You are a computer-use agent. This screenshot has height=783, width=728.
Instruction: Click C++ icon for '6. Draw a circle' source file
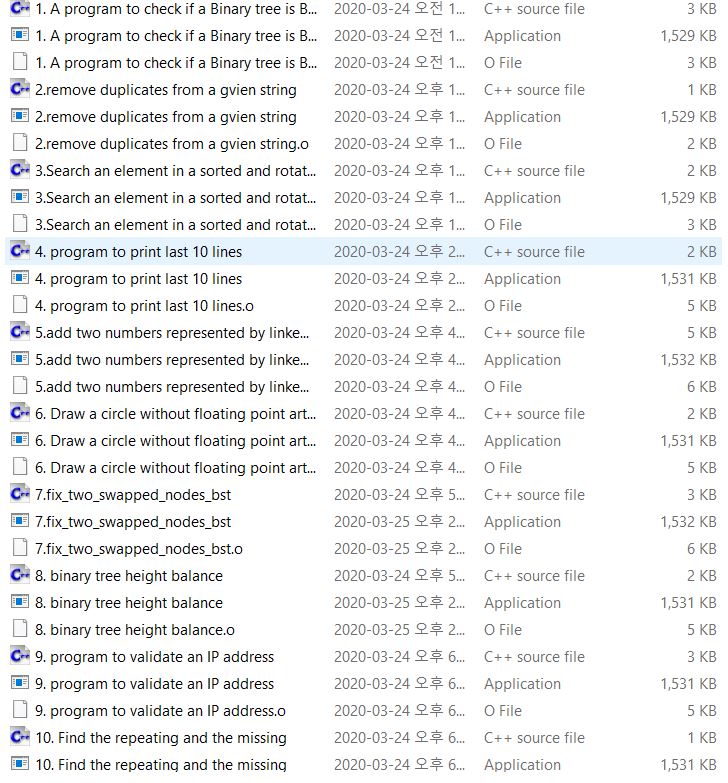(x=20, y=412)
